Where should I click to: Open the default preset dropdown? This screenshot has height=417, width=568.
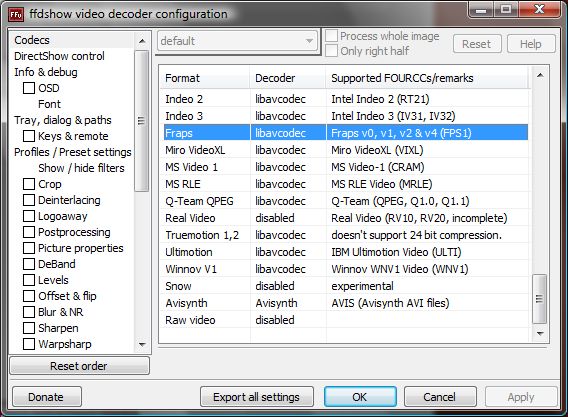[x=237, y=41]
